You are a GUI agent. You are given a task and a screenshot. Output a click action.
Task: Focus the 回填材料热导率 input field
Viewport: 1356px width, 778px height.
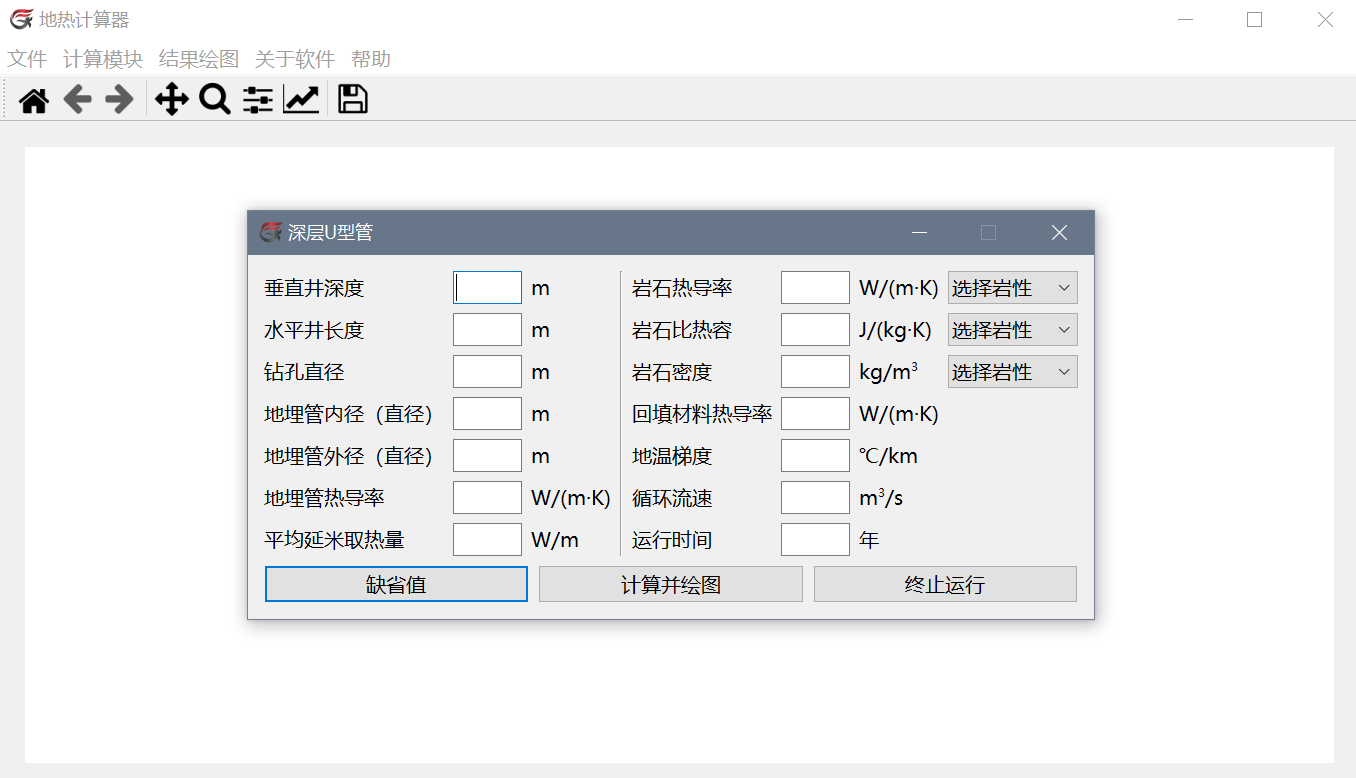tap(815, 414)
